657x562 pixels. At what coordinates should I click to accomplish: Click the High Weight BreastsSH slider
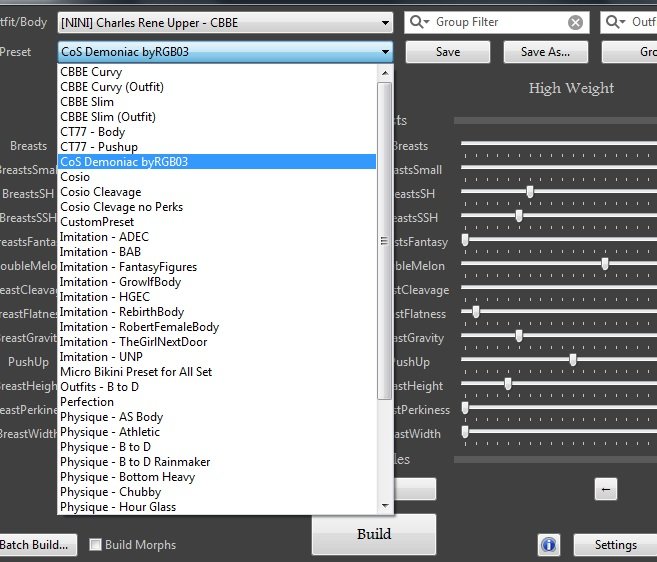pyautogui.click(x=530, y=192)
